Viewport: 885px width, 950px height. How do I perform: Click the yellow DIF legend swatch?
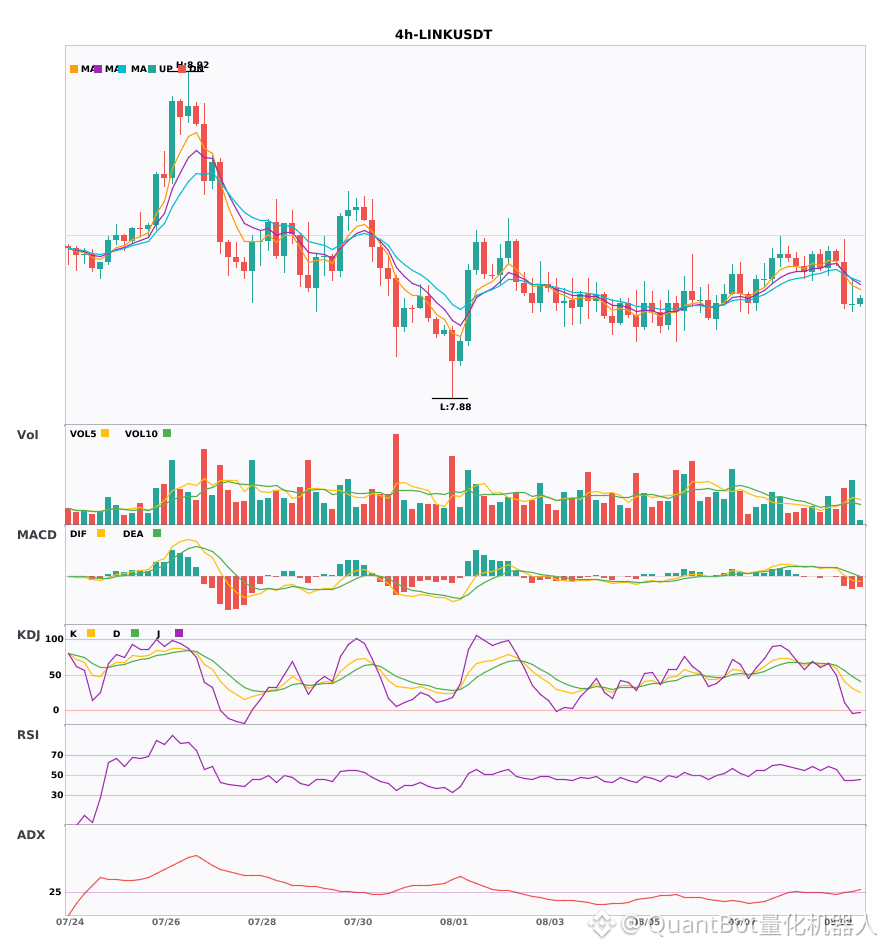(x=101, y=533)
